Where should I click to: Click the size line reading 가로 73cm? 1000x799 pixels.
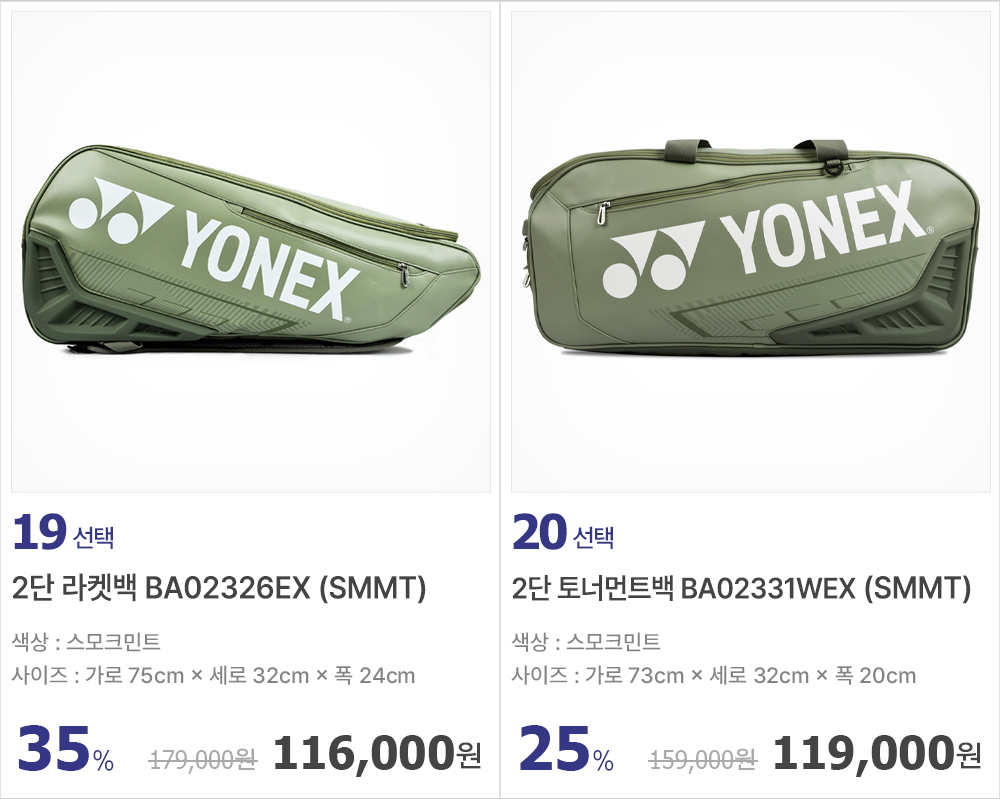tap(713, 676)
